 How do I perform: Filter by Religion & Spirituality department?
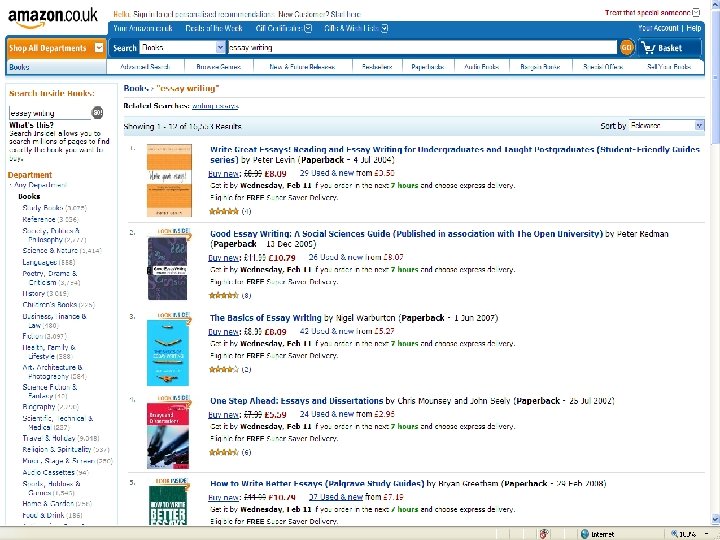[56, 449]
